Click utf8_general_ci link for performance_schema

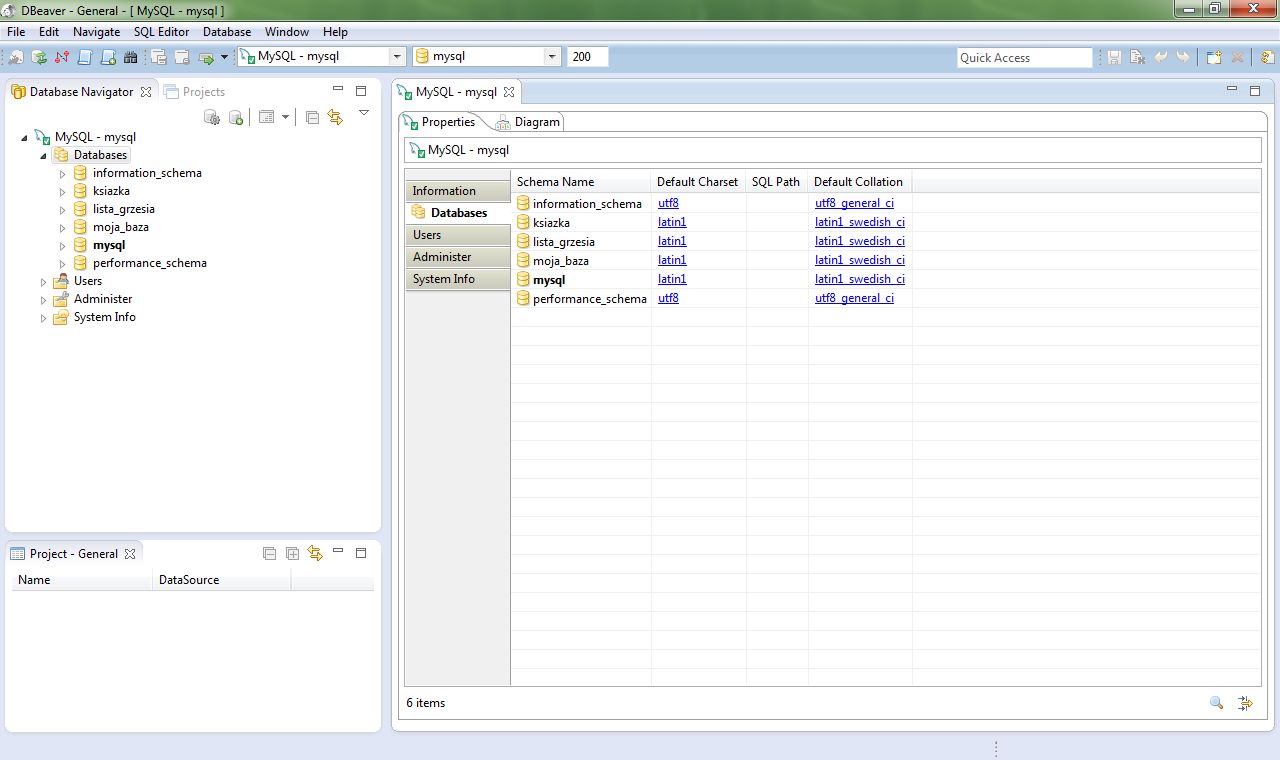click(x=855, y=298)
